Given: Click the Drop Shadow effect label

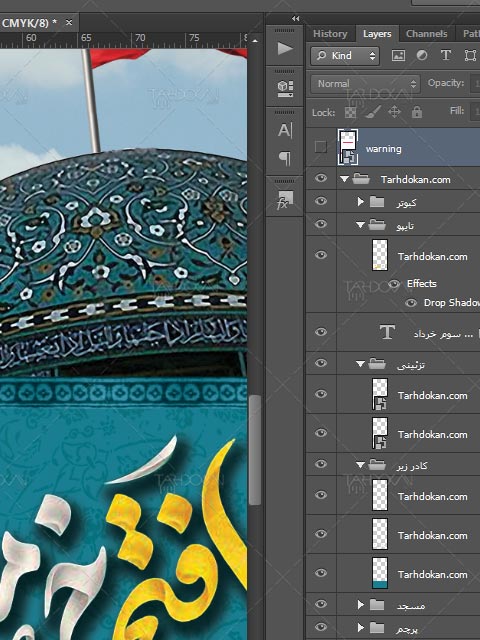Looking at the screenshot, I should [451, 303].
